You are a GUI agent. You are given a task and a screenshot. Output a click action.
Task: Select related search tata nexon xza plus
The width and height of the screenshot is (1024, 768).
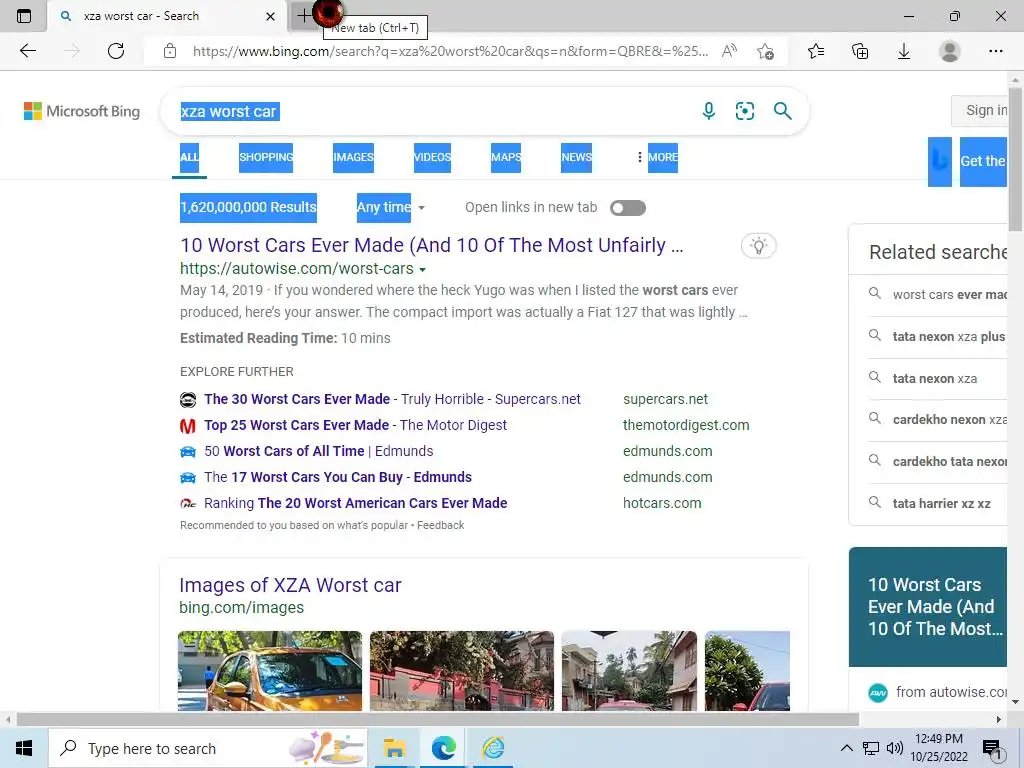pos(949,337)
